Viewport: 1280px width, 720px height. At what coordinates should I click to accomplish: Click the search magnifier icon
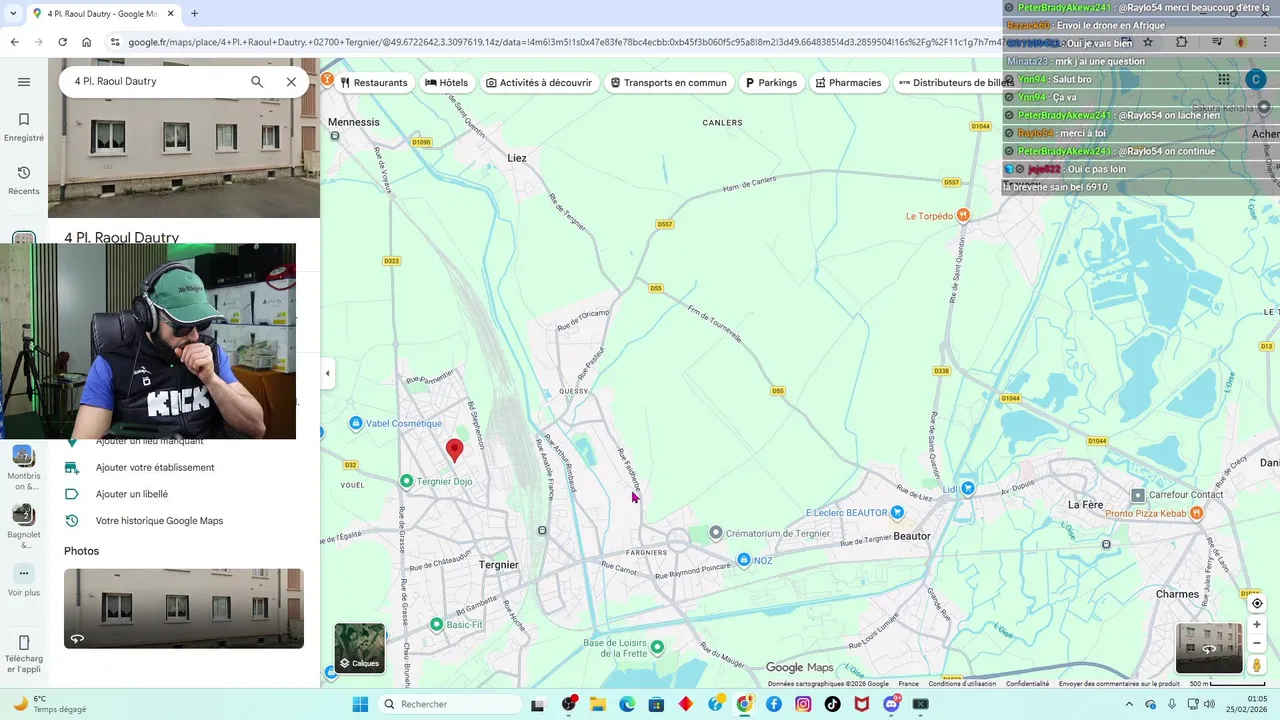coord(257,82)
